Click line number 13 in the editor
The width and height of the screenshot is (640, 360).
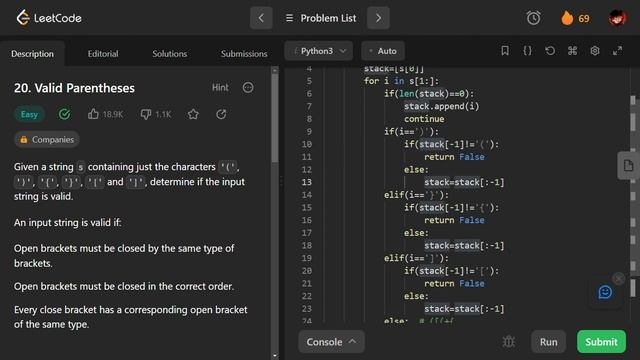click(307, 182)
